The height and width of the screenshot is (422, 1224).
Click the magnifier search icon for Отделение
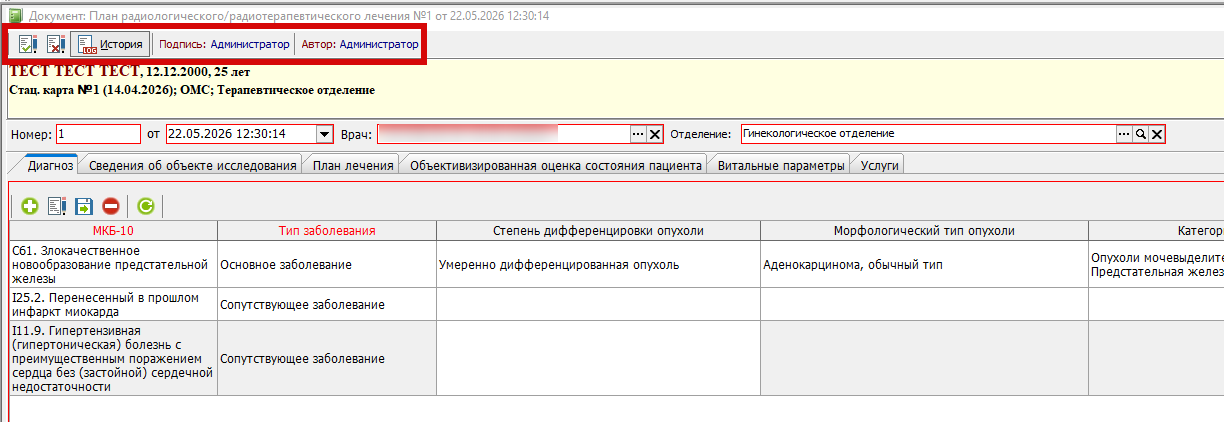tap(1140, 134)
